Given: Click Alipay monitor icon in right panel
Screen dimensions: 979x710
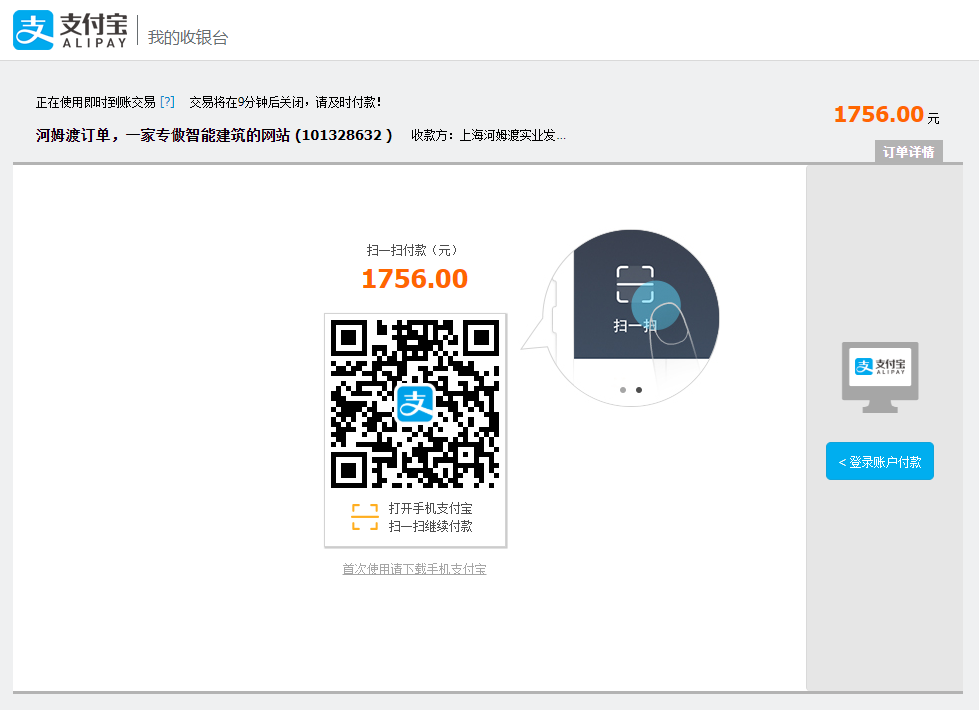Looking at the screenshot, I should click(x=880, y=377).
